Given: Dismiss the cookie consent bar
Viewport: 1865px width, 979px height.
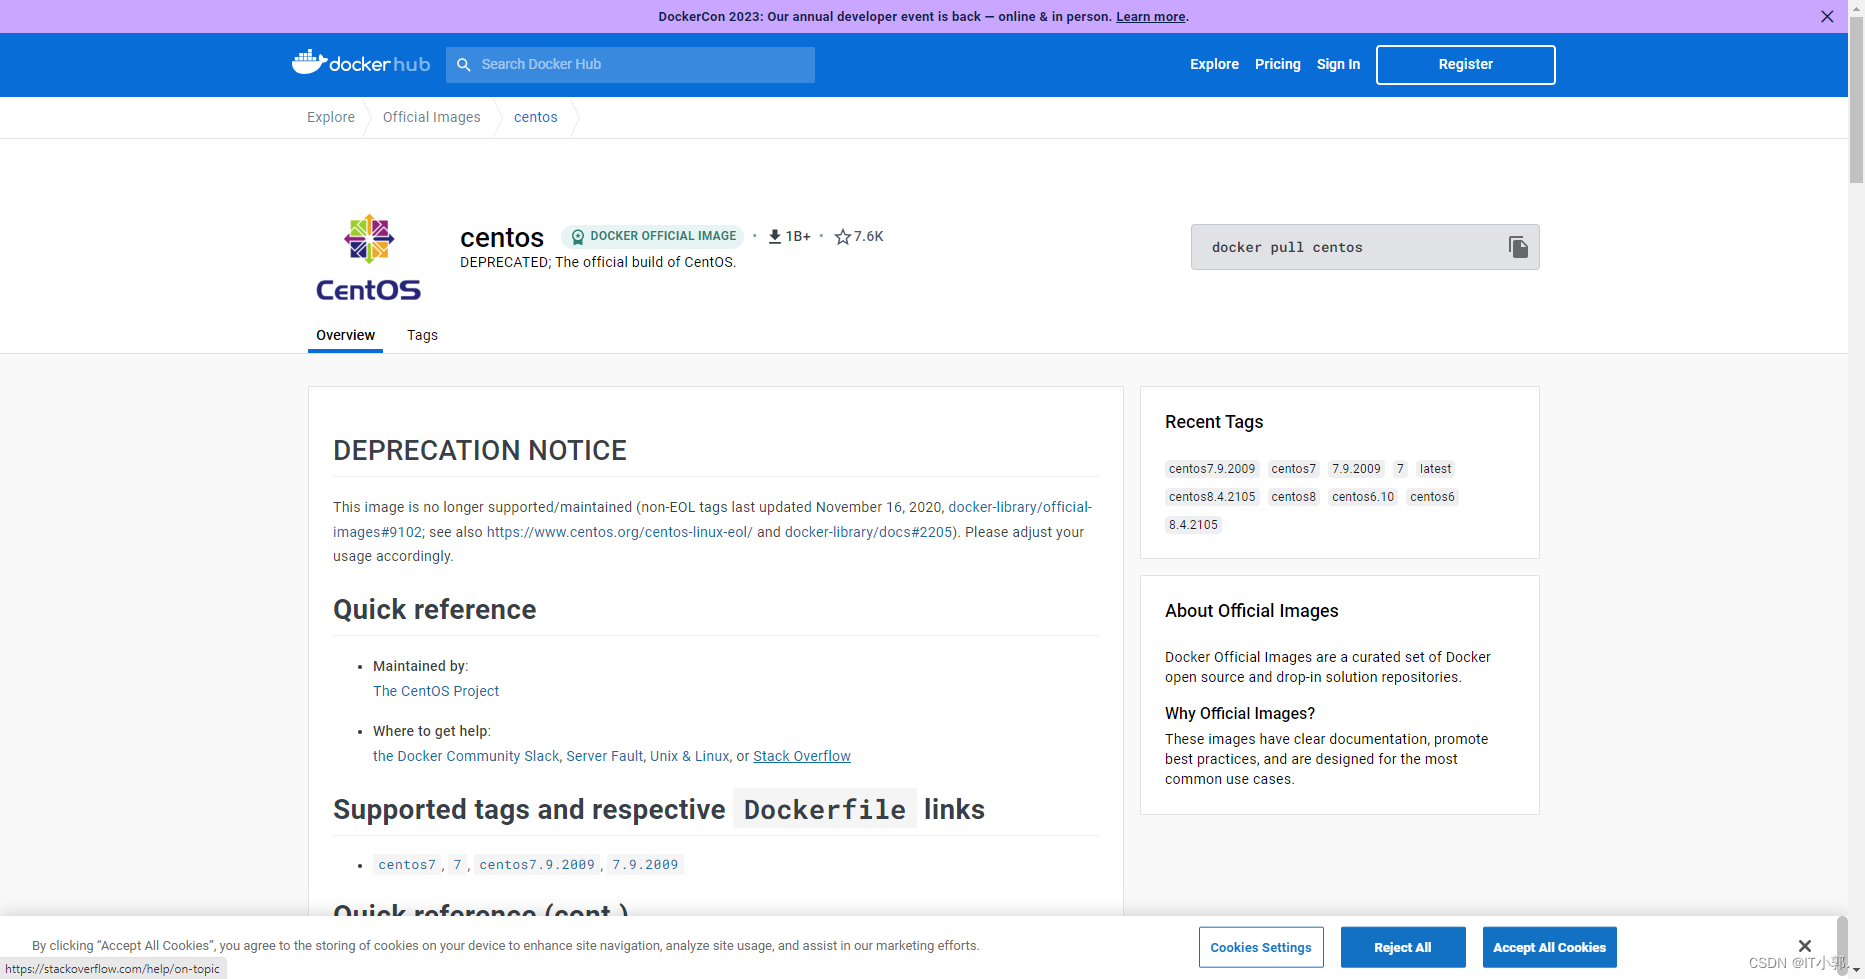Looking at the screenshot, I should (x=1805, y=946).
